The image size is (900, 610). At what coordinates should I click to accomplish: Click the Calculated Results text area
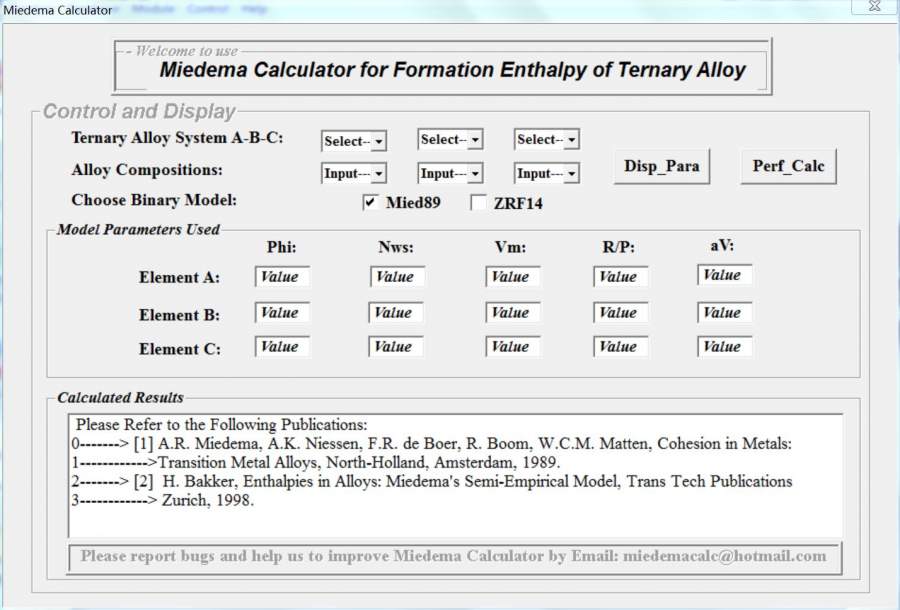(x=455, y=475)
